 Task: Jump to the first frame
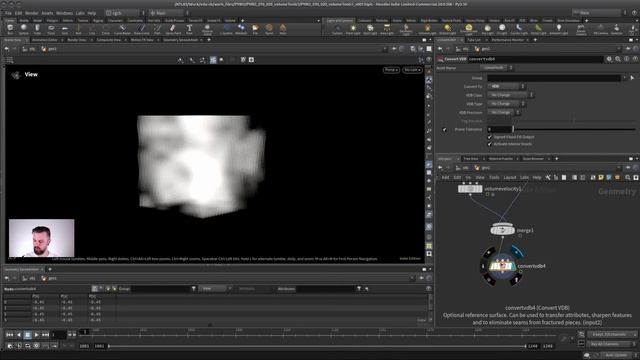[9, 335]
